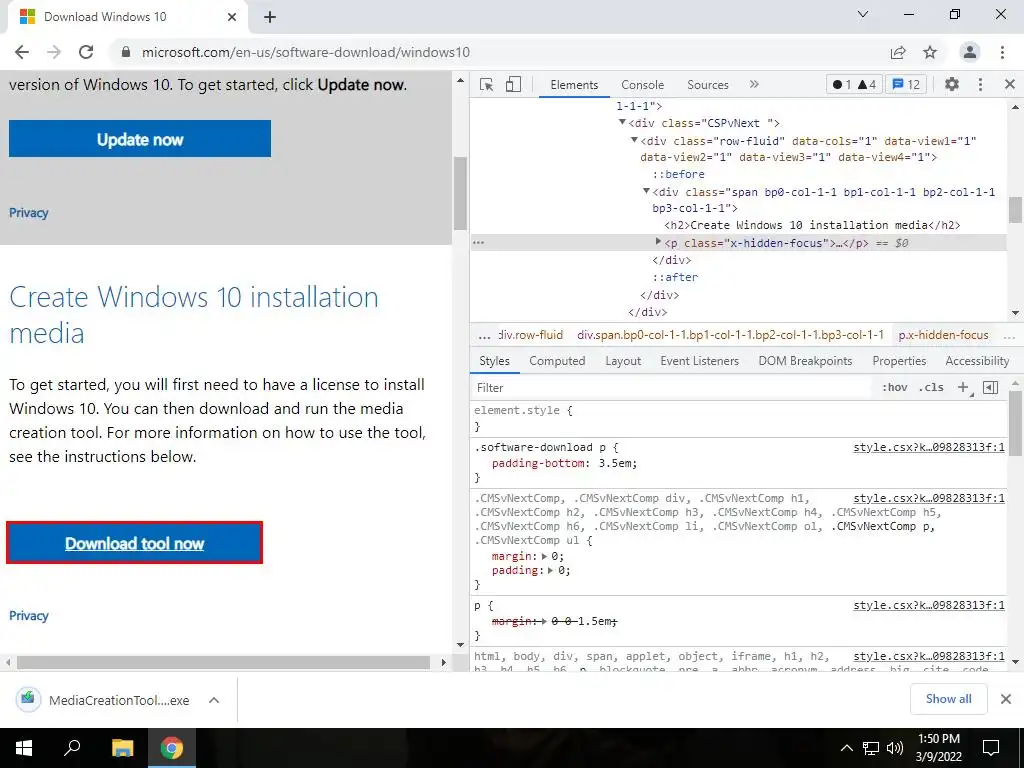Collapse the div class row-fluid node
The image size is (1024, 768).
coord(634,140)
